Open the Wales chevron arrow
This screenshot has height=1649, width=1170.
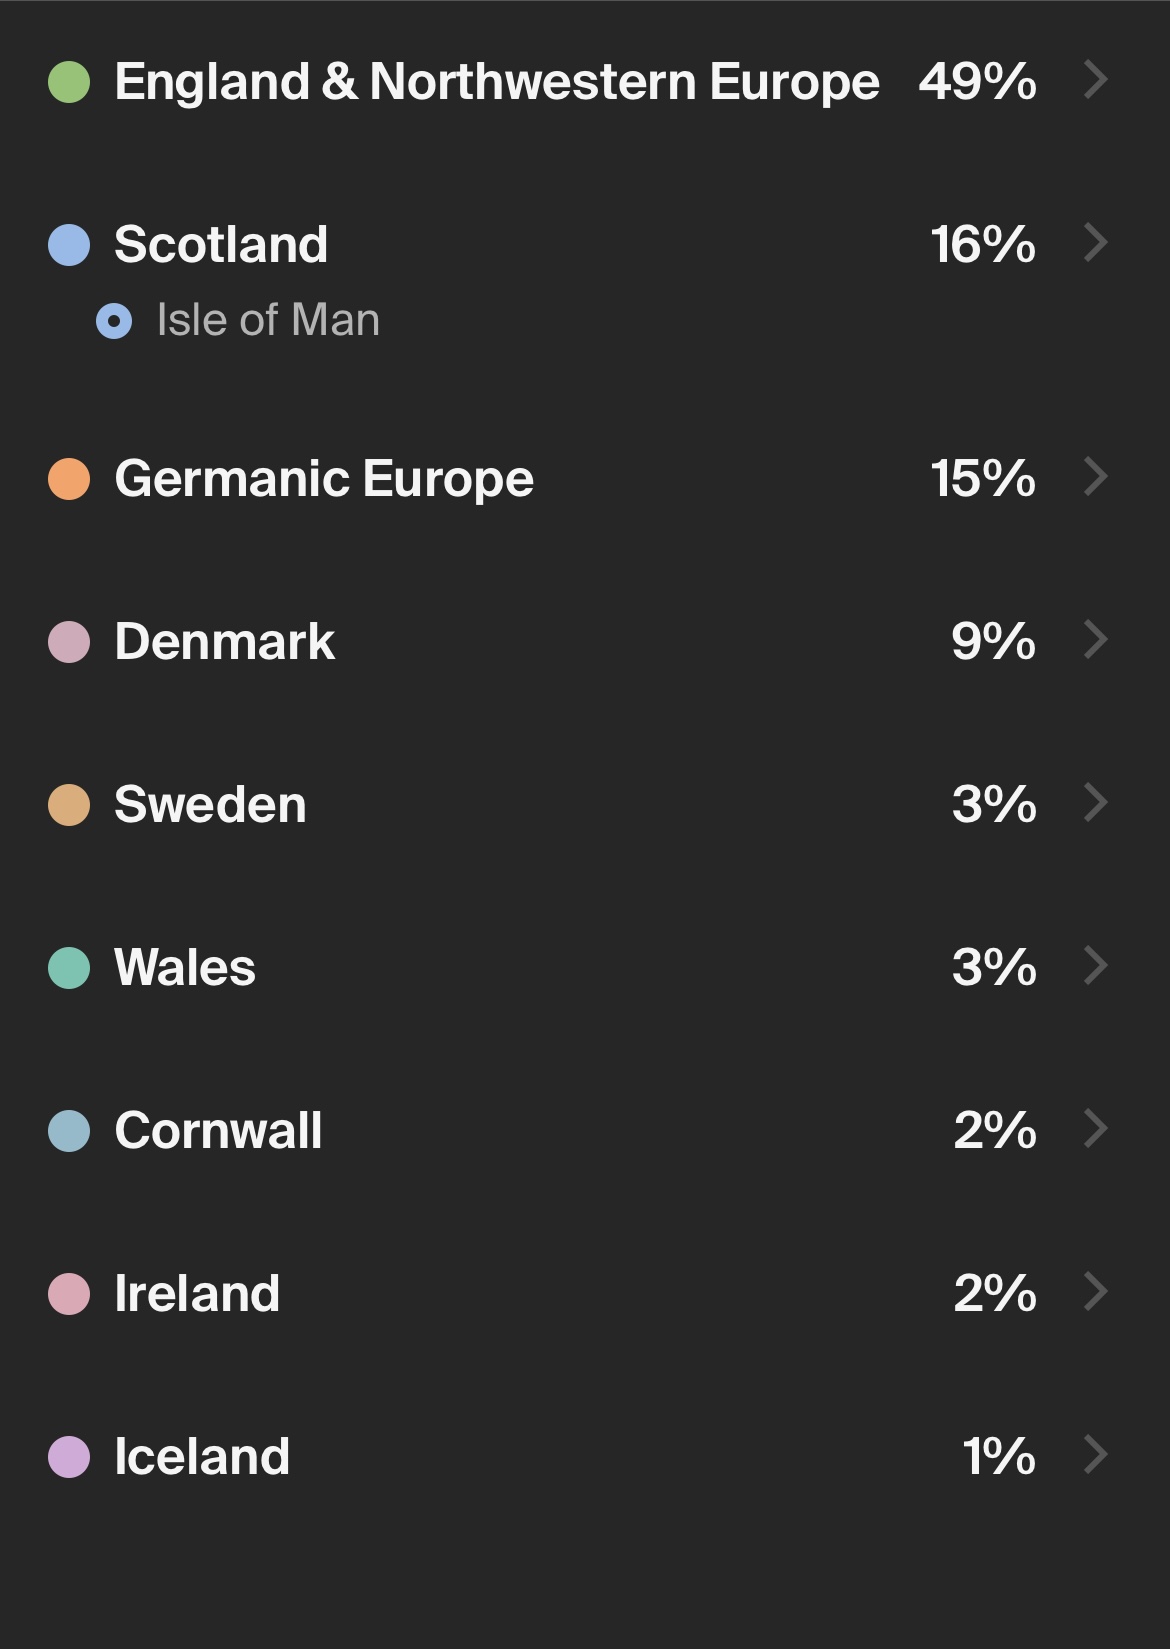click(1096, 966)
